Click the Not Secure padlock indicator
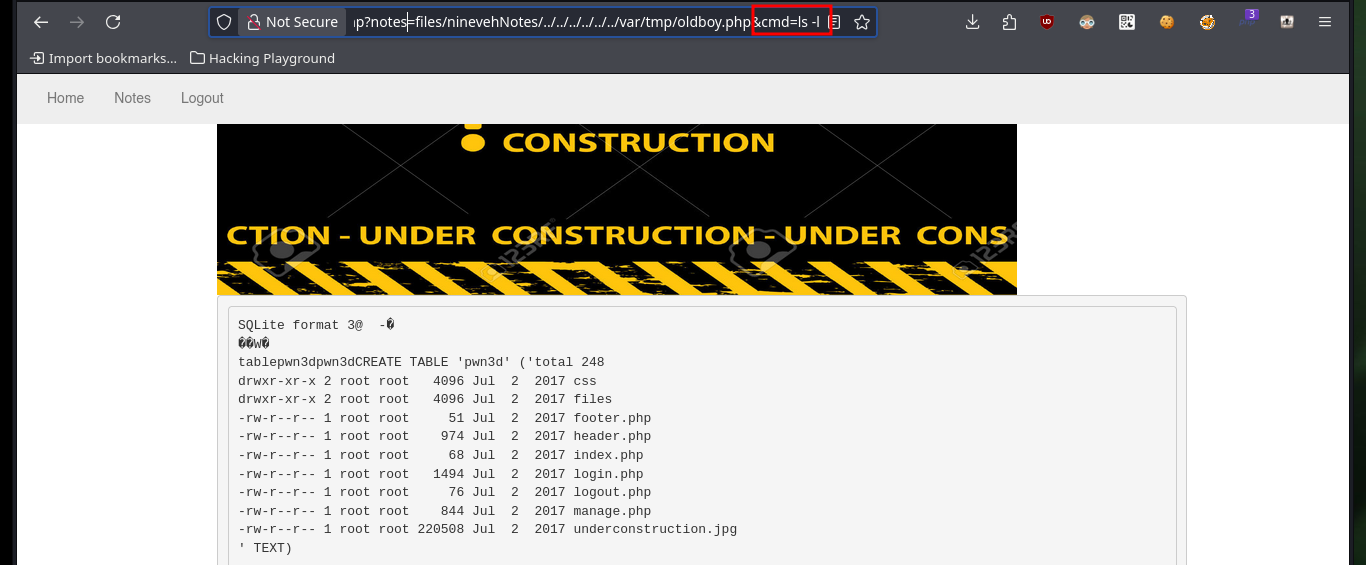 pos(292,22)
